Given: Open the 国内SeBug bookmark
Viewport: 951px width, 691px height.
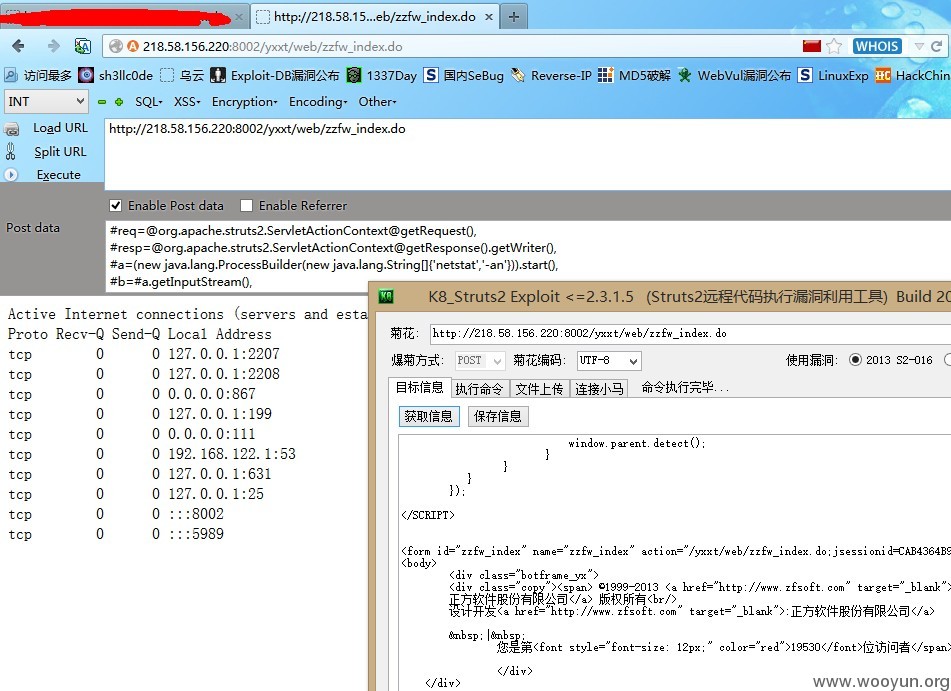Looking at the screenshot, I should point(464,75).
